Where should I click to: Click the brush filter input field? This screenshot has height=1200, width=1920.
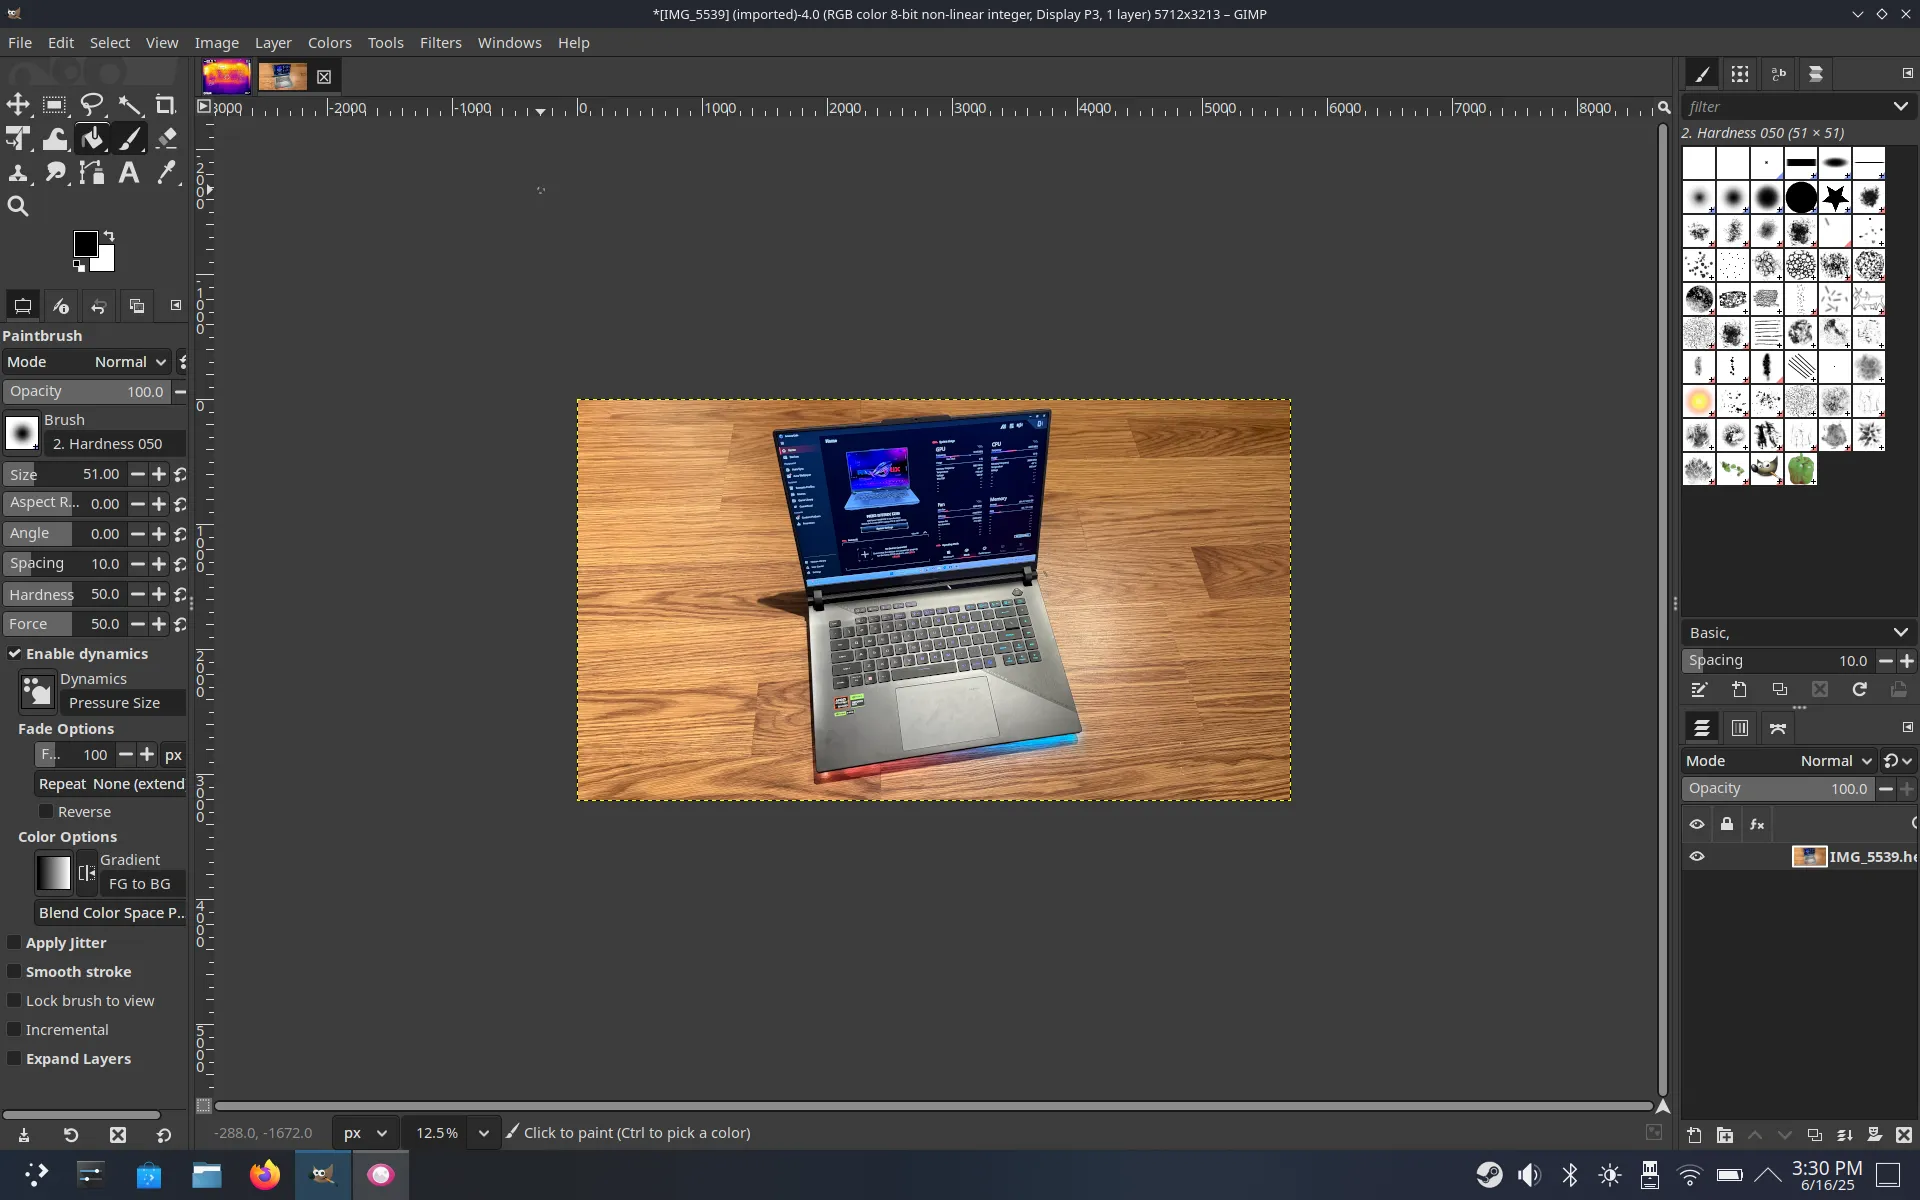pyautogui.click(x=1786, y=107)
